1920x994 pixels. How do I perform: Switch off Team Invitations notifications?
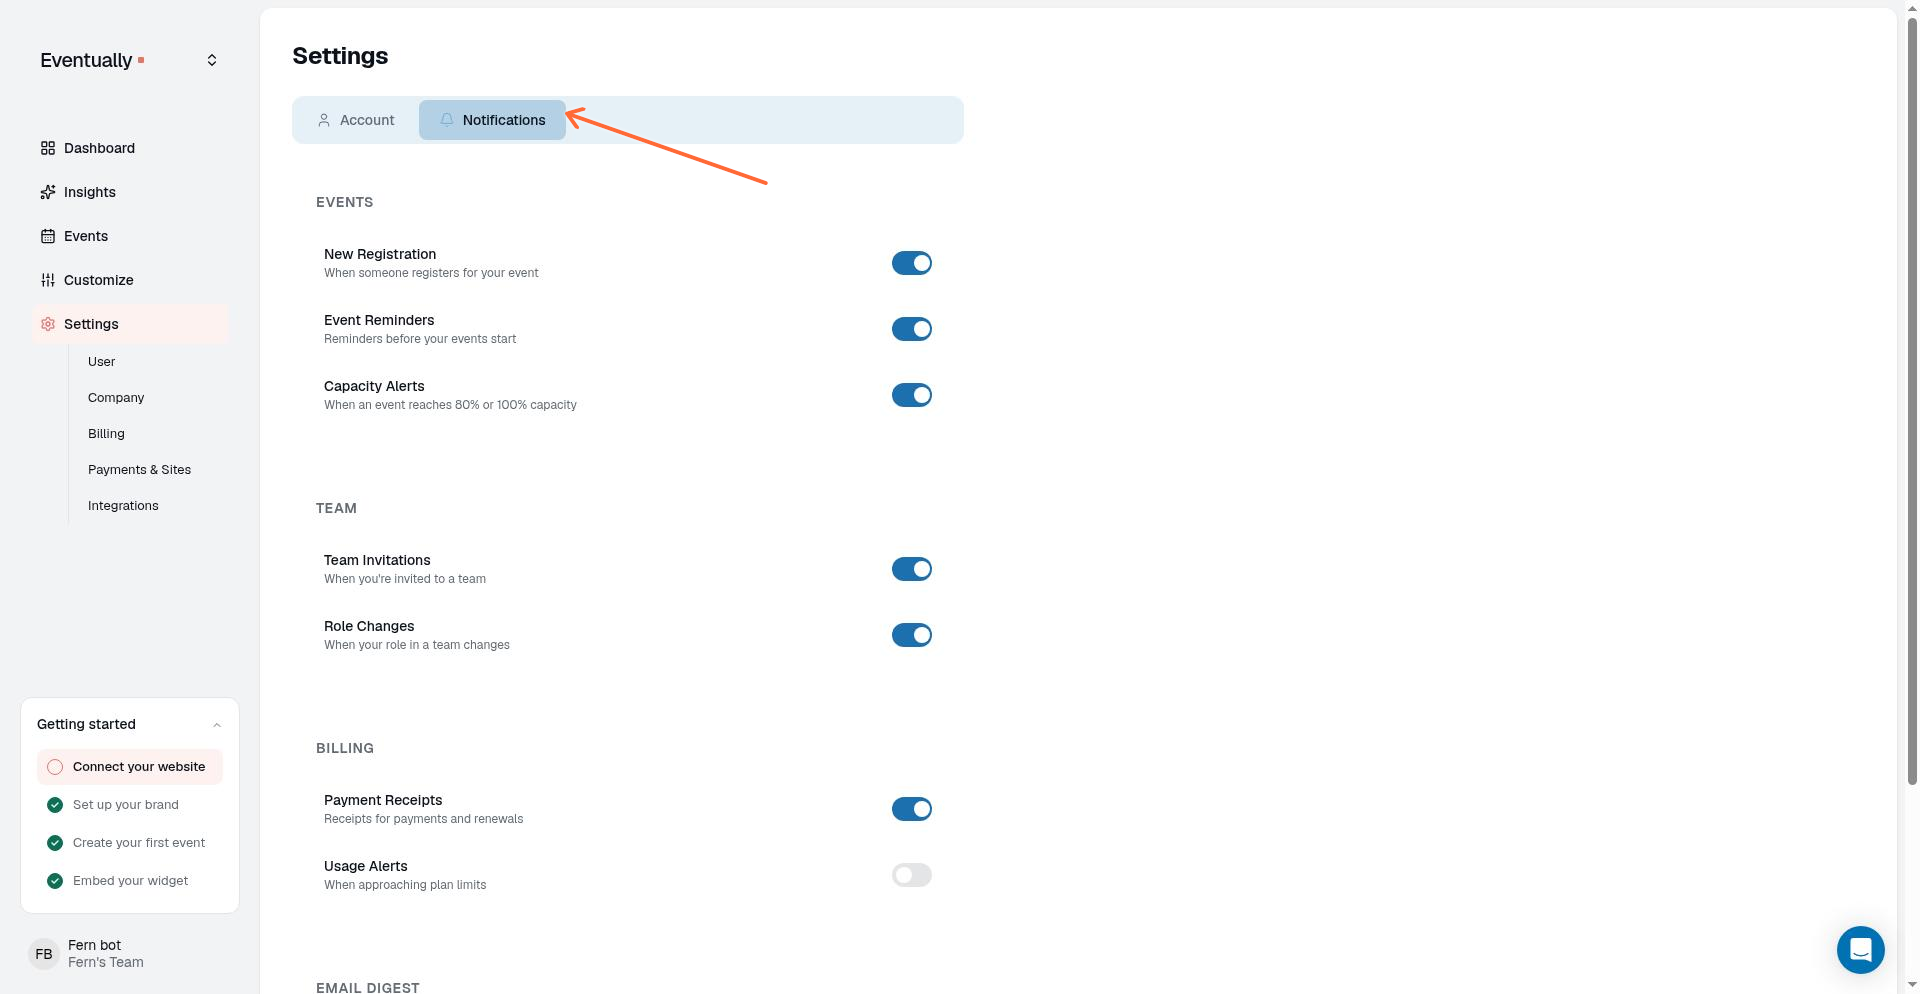point(912,569)
